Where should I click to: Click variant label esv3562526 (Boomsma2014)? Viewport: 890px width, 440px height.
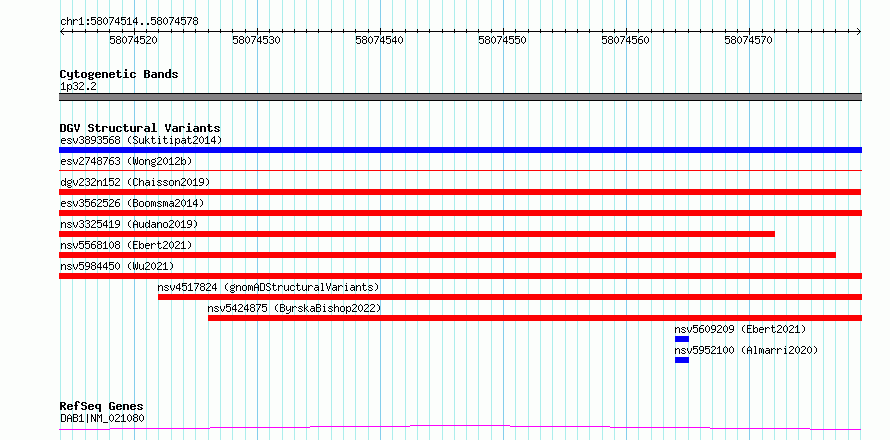[x=132, y=203]
